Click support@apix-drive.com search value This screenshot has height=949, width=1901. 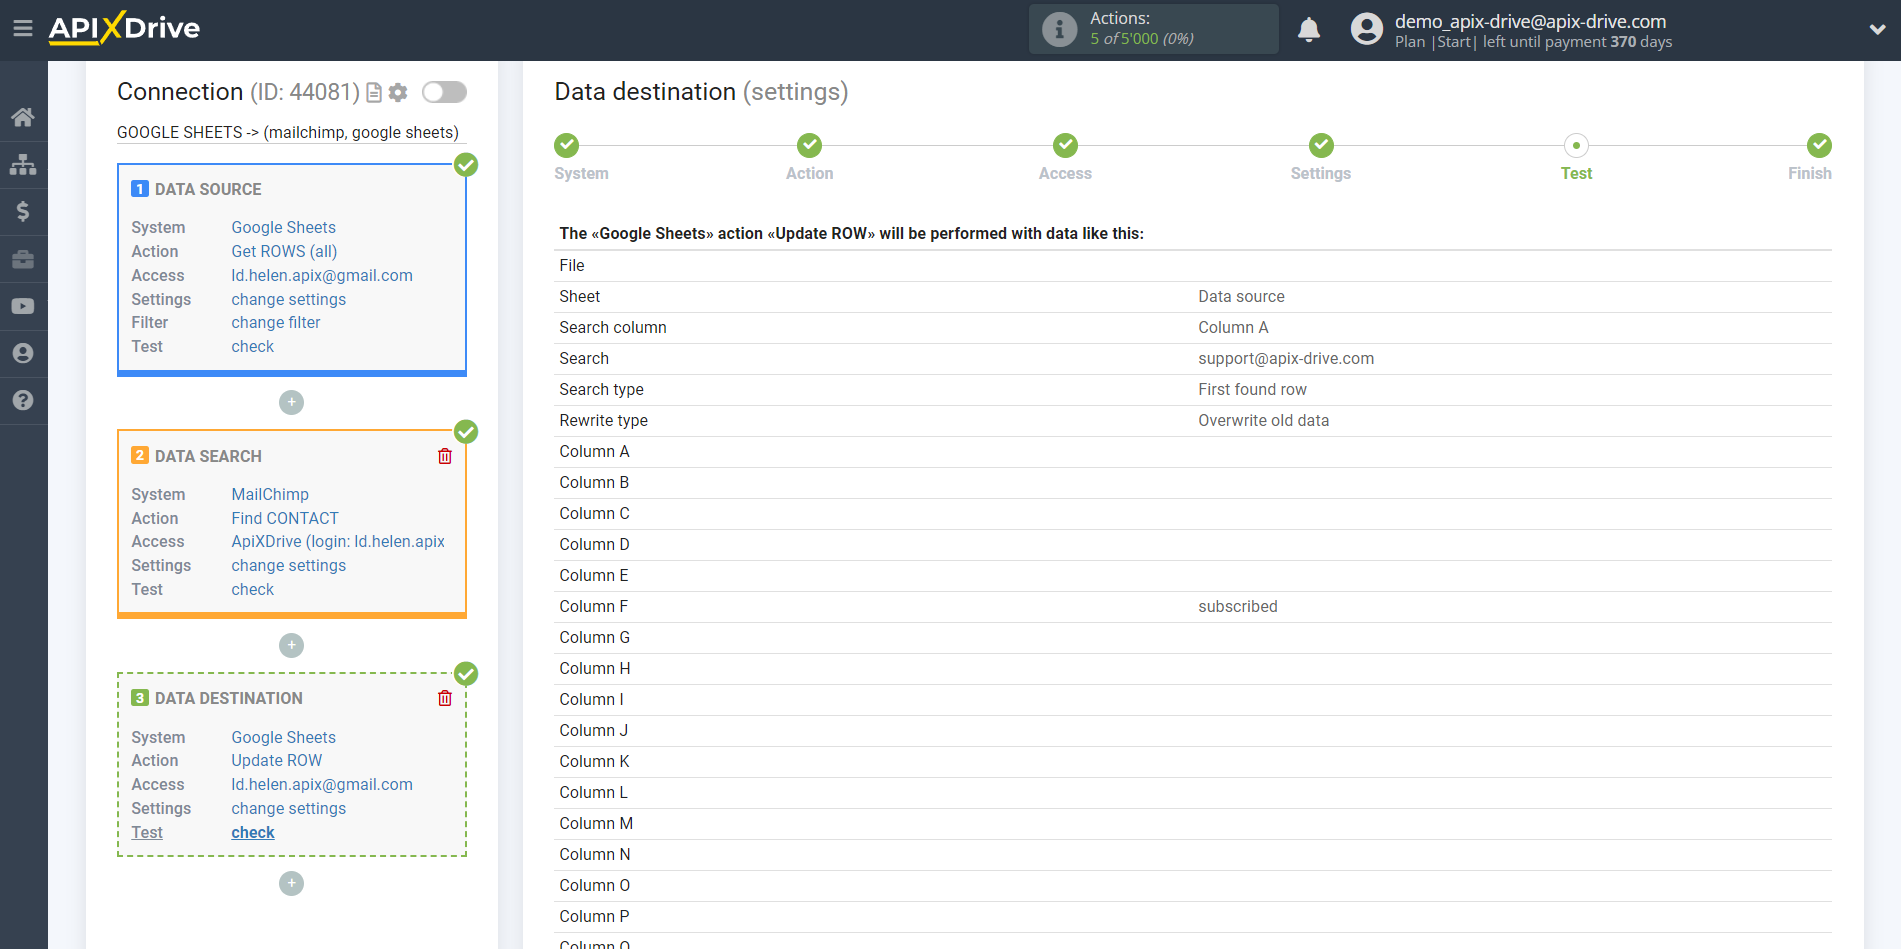tap(1286, 358)
